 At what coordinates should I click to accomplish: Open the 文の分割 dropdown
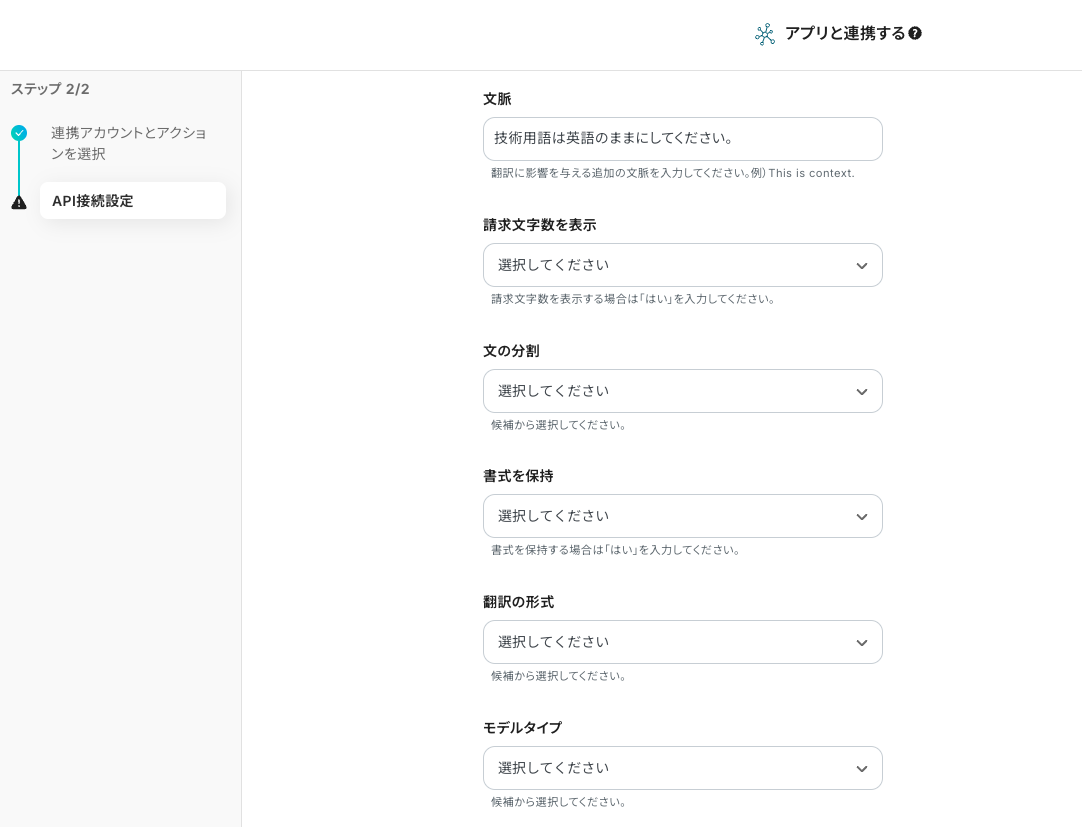[670, 392]
